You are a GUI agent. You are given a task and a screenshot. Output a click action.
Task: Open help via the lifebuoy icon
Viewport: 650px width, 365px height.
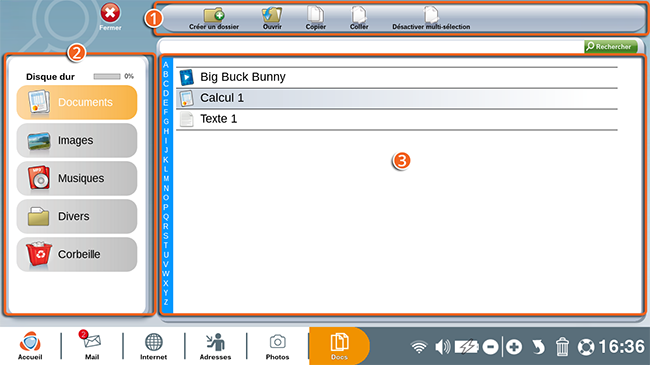pos(586,347)
